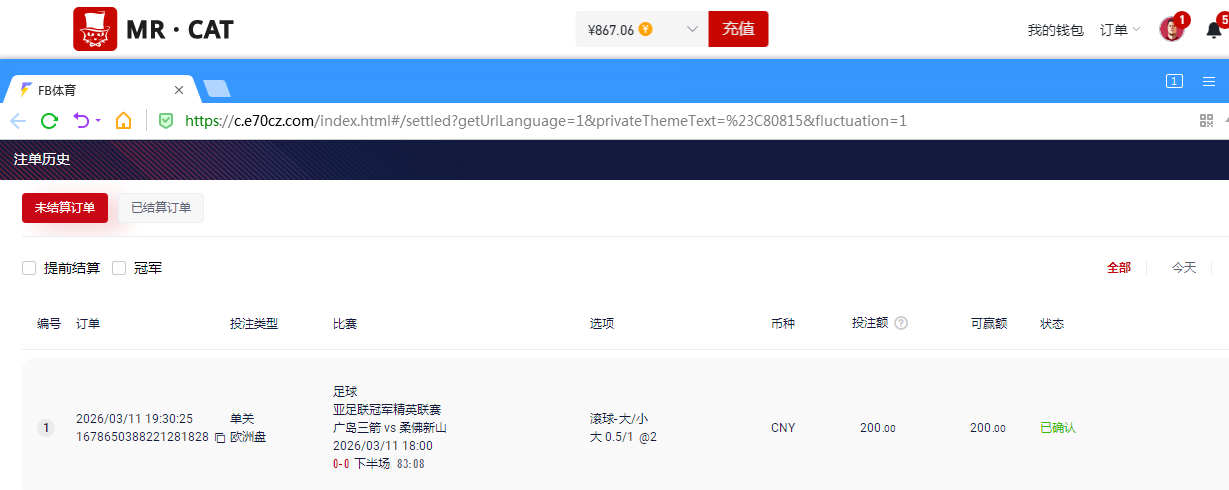Click the 广岛三箭 vs 柔佛新山 match text
This screenshot has height=490, width=1229.
[390, 428]
